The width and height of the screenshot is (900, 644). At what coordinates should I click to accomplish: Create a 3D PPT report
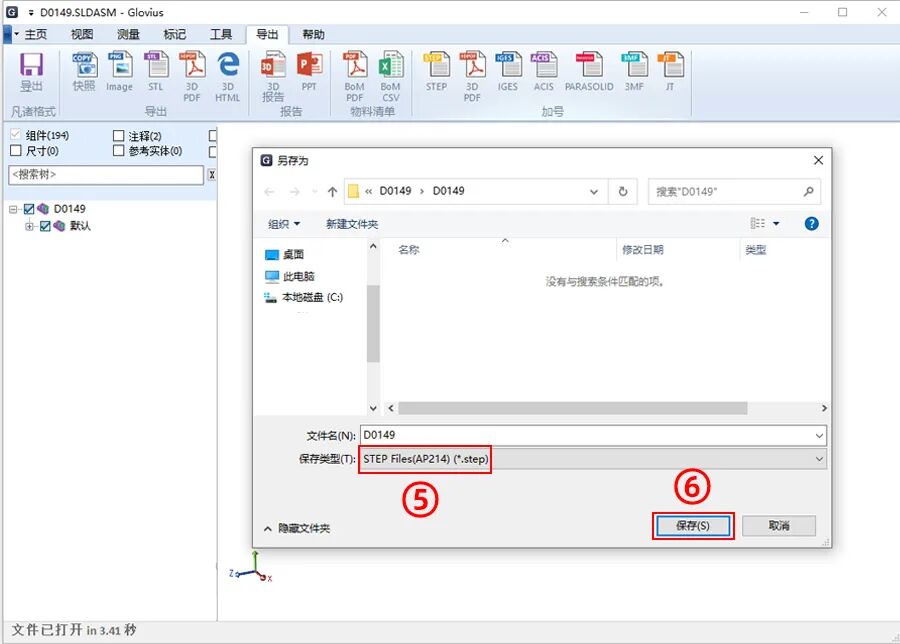(310, 72)
